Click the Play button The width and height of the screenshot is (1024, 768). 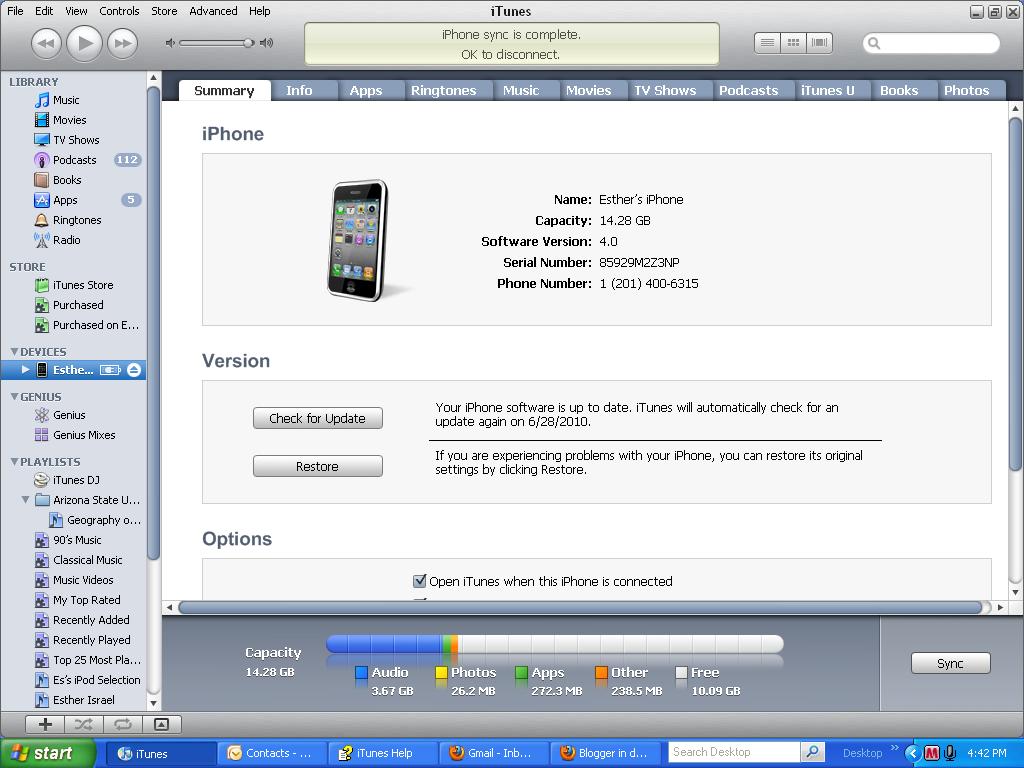(x=85, y=43)
